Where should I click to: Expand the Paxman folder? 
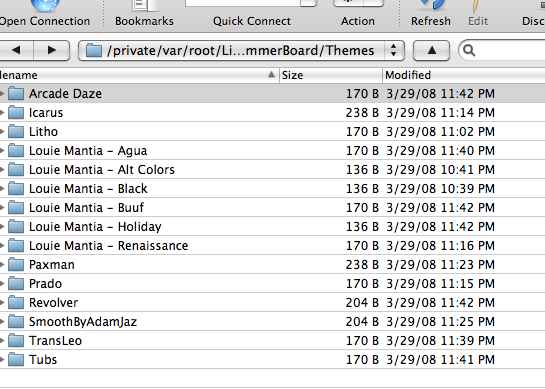pos(2,264)
